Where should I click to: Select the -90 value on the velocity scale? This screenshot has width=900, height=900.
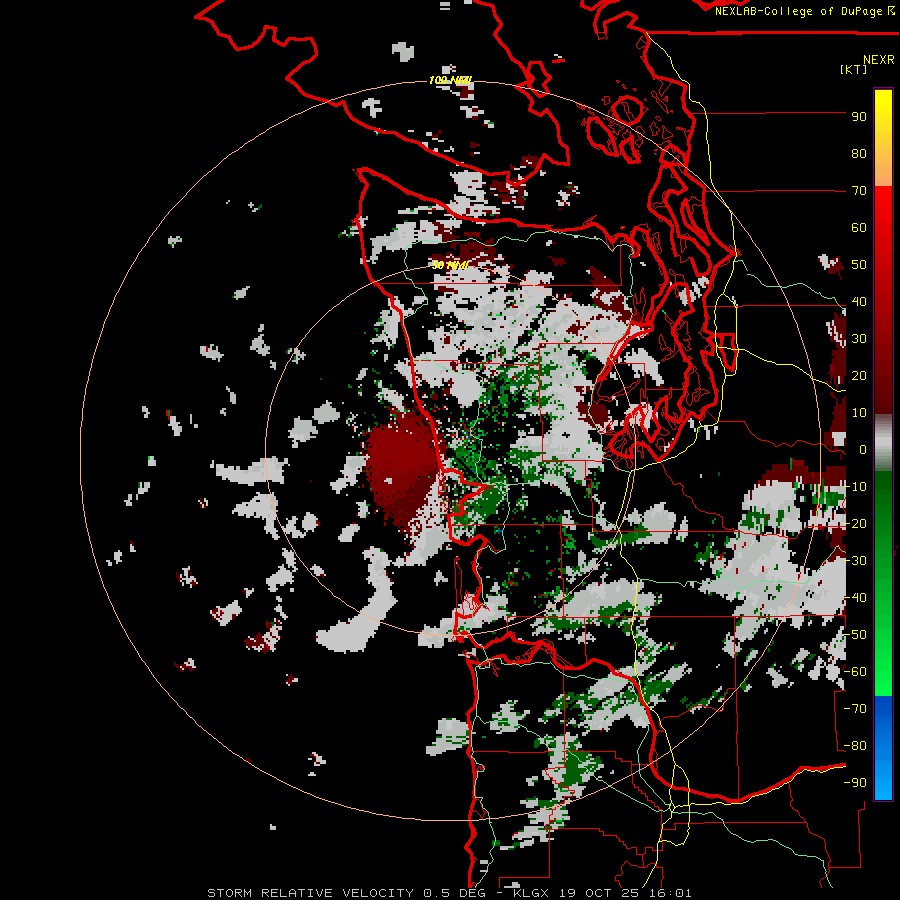(x=855, y=783)
